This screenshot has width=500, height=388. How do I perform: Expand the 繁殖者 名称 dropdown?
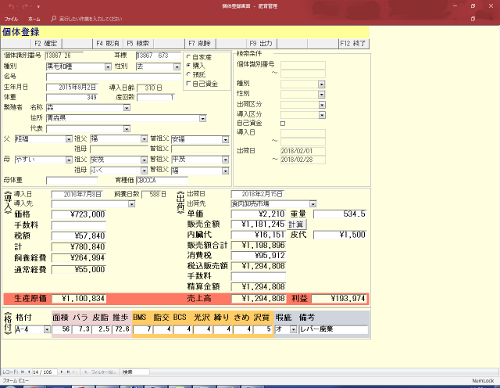(x=127, y=108)
